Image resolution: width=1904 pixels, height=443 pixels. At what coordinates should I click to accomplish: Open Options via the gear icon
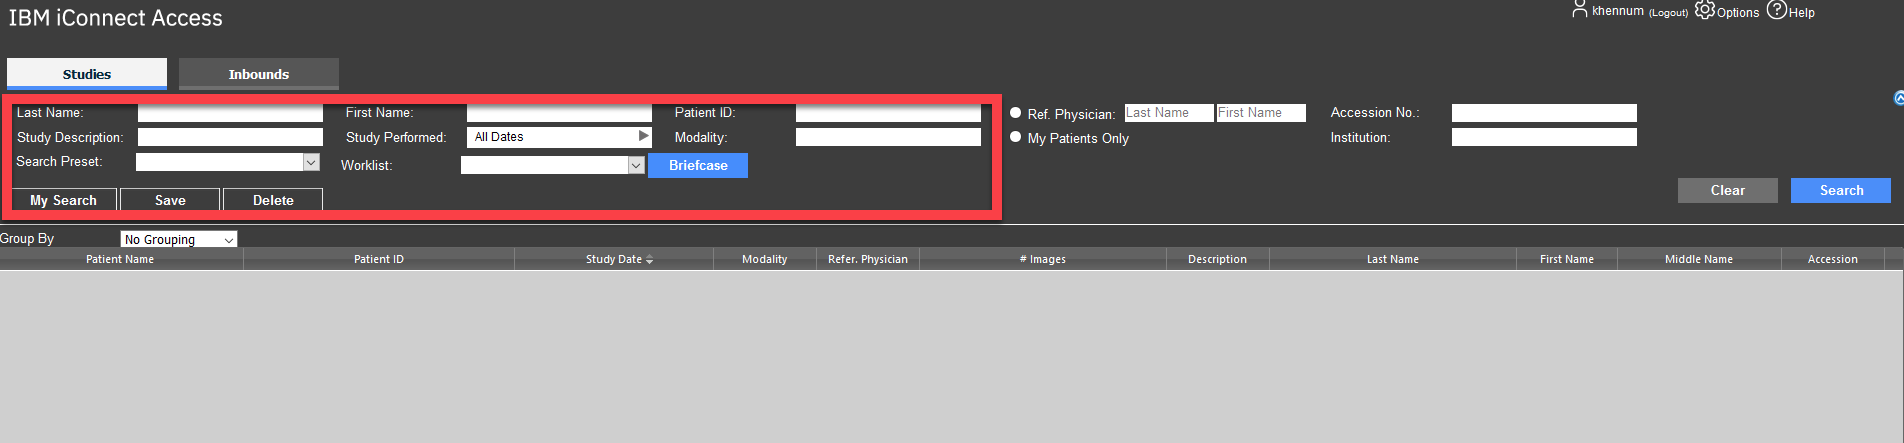(x=1705, y=10)
